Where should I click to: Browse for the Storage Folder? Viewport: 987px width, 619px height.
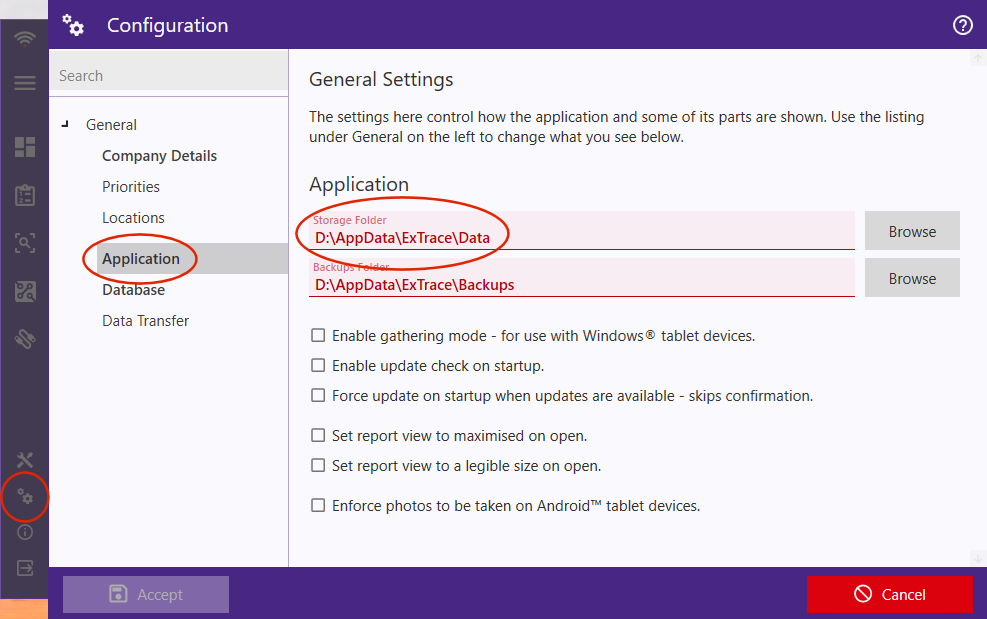[912, 231]
